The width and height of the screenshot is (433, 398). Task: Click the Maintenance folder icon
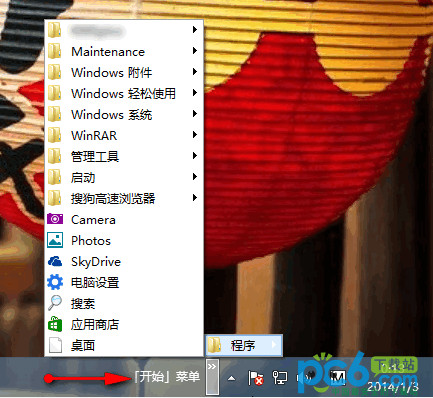[x=54, y=51]
